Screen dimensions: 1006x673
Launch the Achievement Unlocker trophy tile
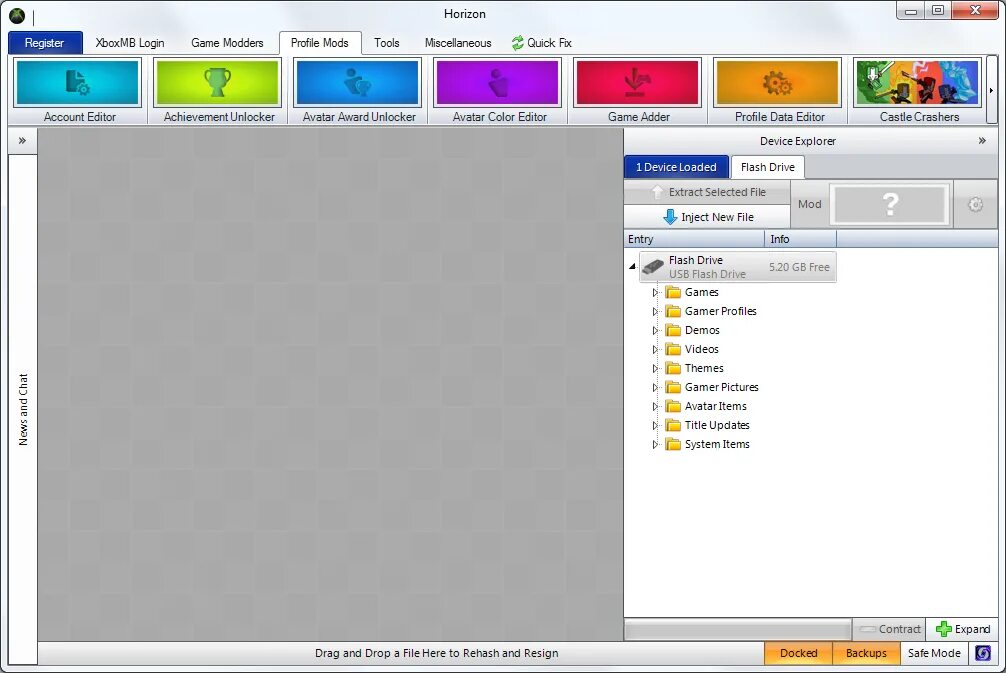(217, 90)
